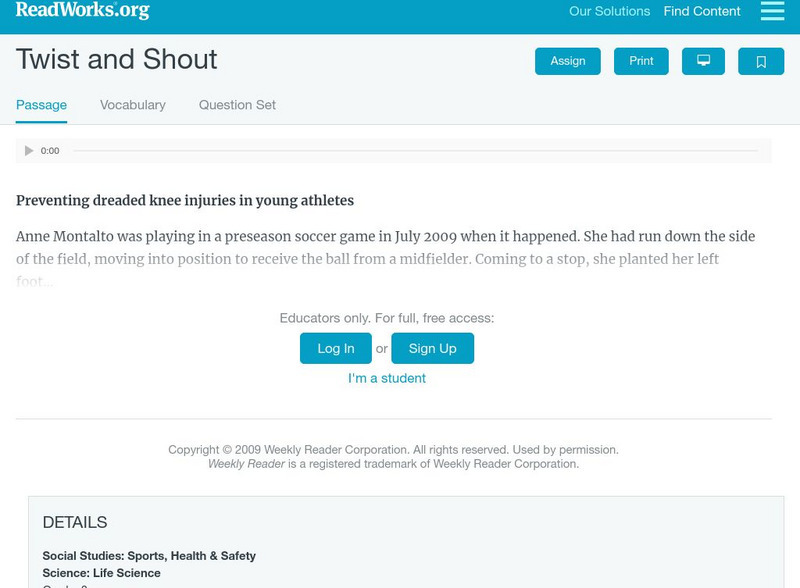Click the projector display icon
Screen dimensions: 800x588
[x=705, y=60]
